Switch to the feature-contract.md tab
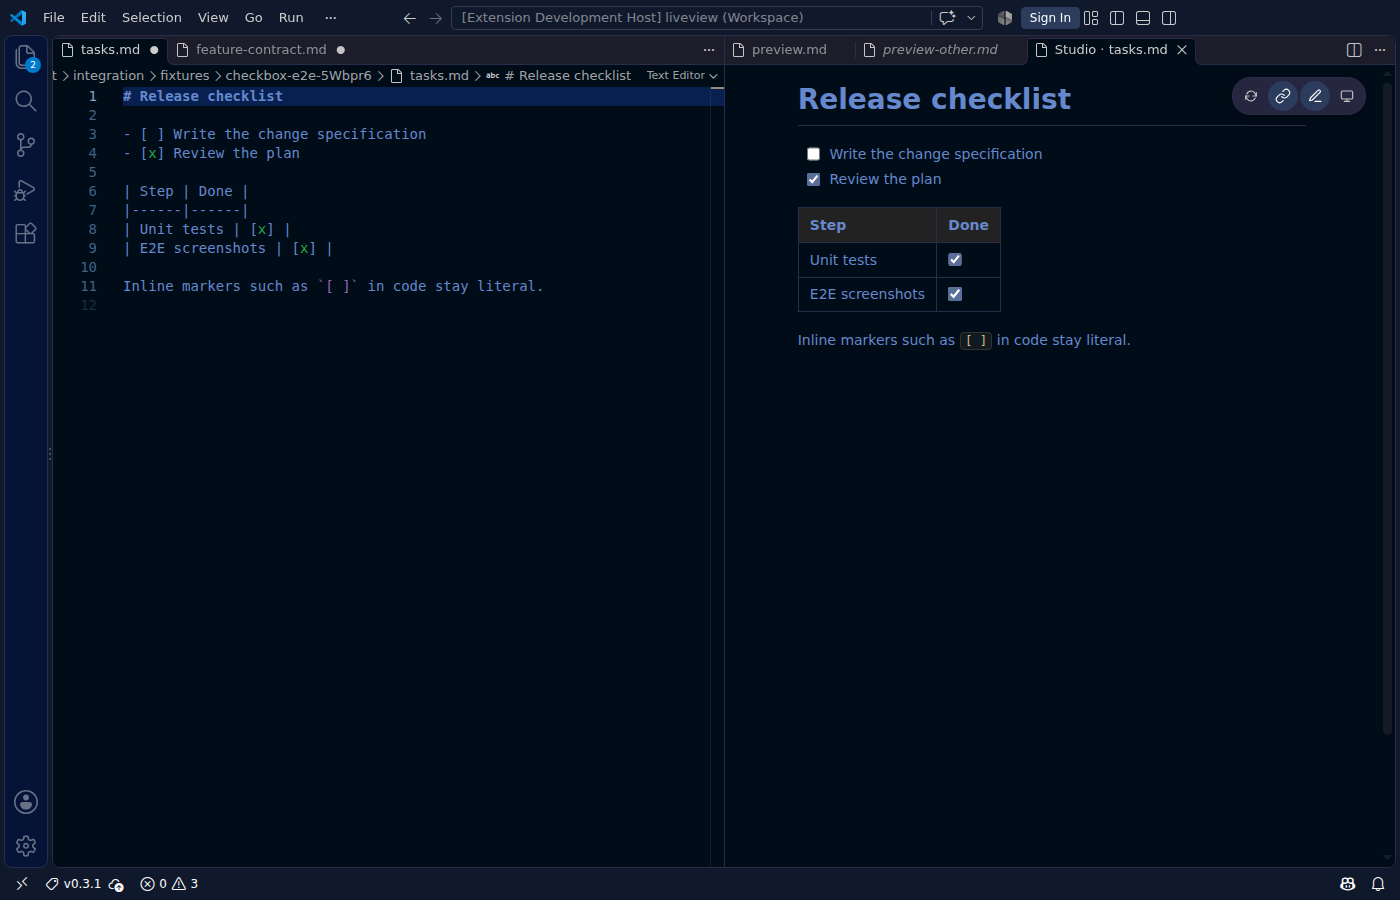 (261, 50)
